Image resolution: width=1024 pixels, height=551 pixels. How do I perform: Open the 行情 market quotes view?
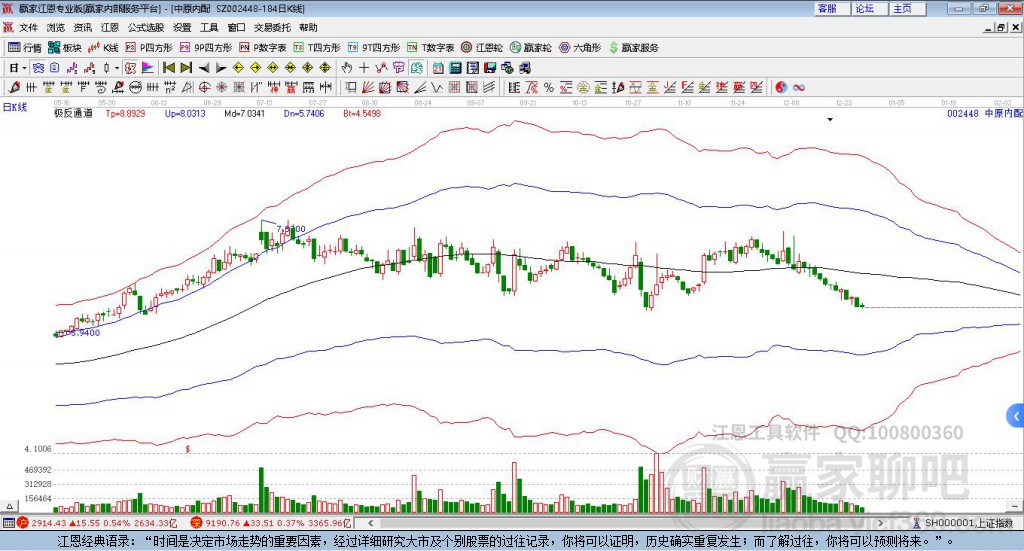coord(25,48)
